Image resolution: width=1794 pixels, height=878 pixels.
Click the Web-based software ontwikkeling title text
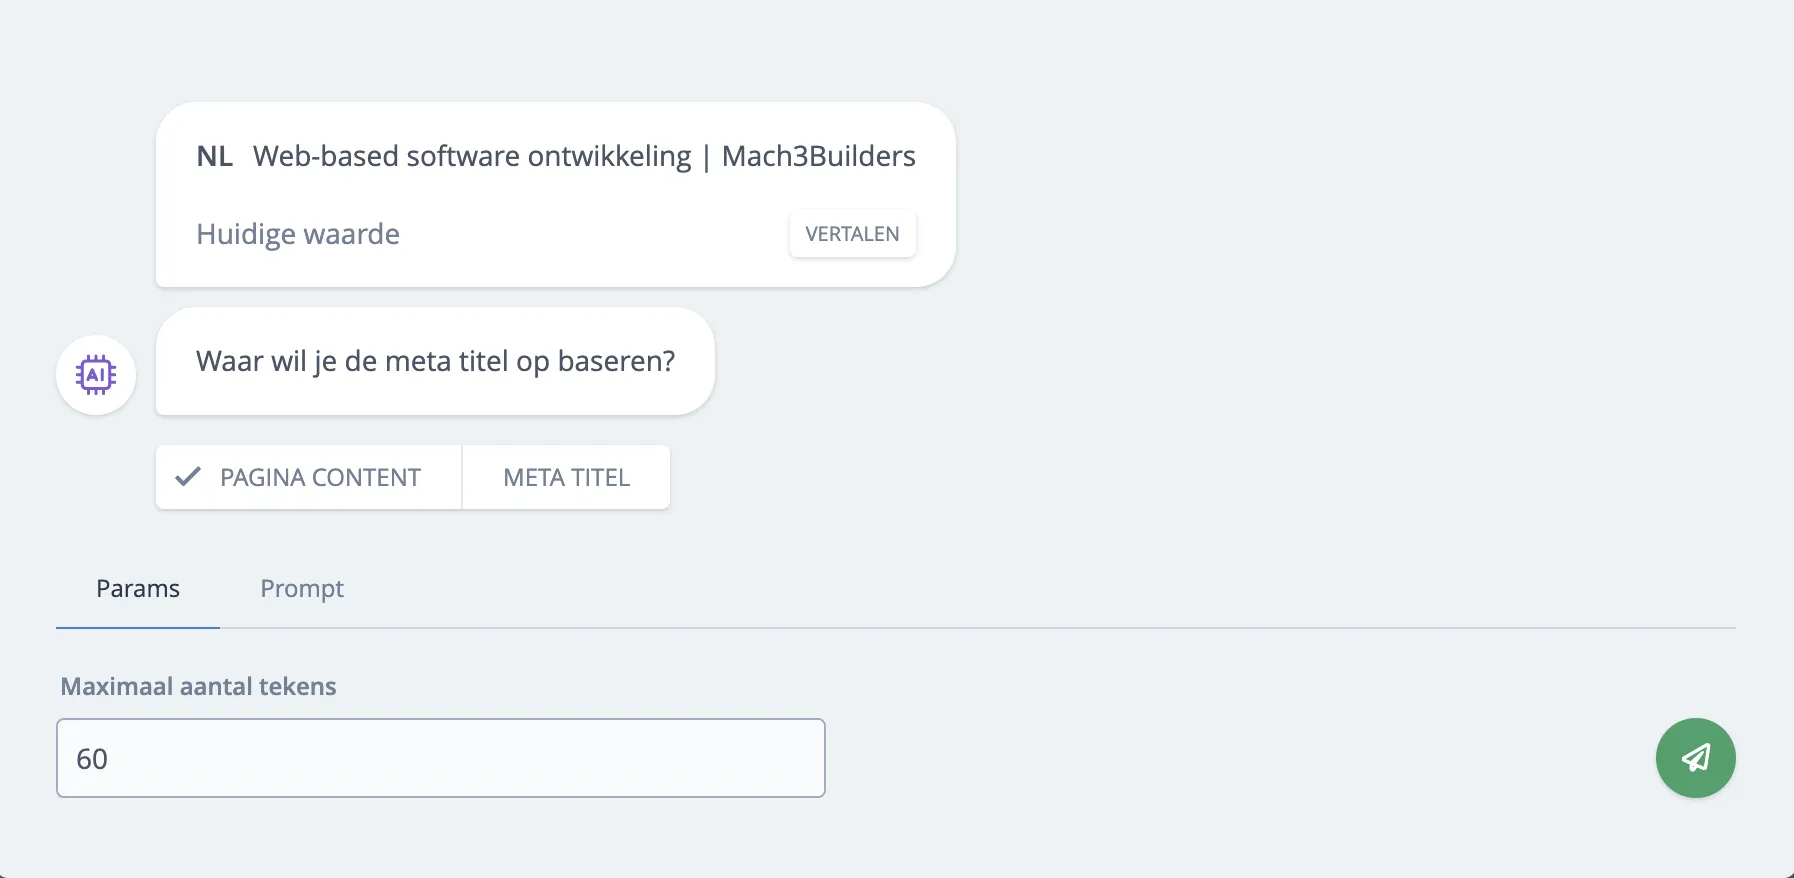(584, 156)
